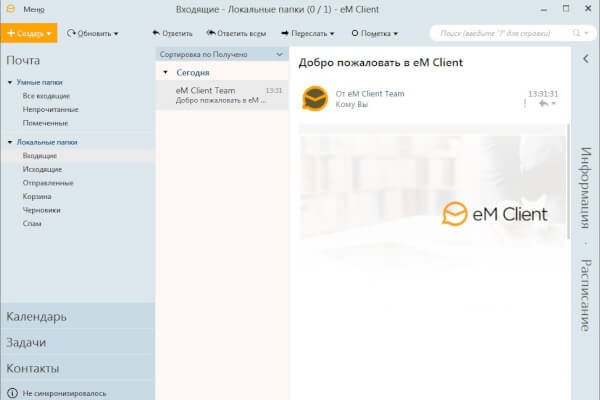The width and height of the screenshot is (600, 400).
Task: Open the Помеченные folder
Action: point(45,123)
